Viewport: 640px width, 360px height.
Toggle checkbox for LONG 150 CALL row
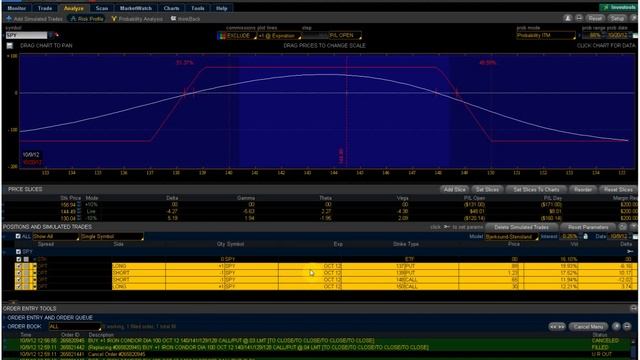(19, 287)
